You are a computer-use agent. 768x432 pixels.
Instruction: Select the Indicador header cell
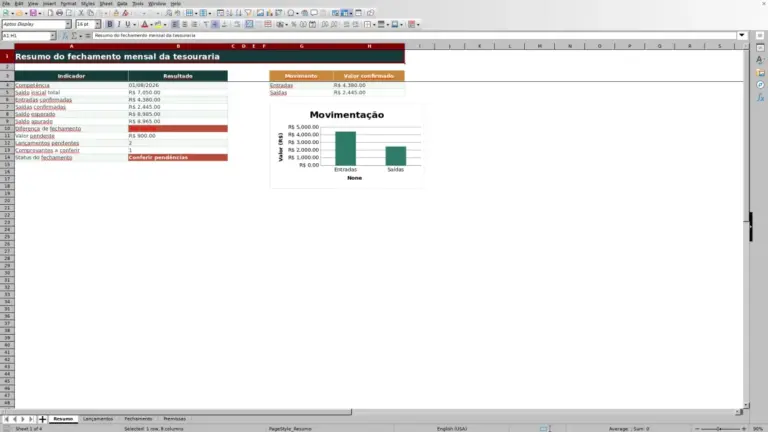[72, 76]
